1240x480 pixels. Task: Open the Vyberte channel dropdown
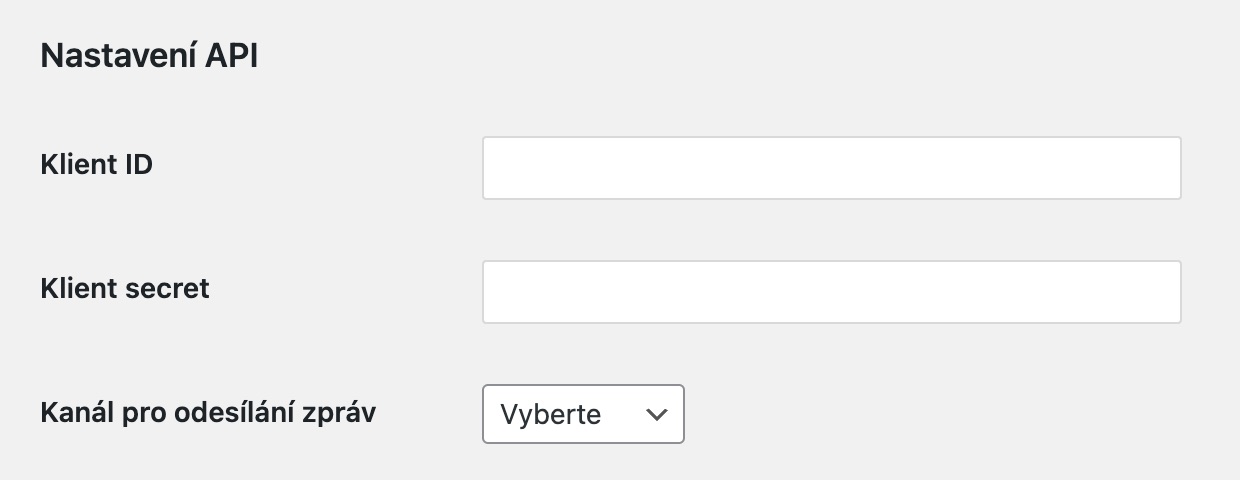point(583,414)
